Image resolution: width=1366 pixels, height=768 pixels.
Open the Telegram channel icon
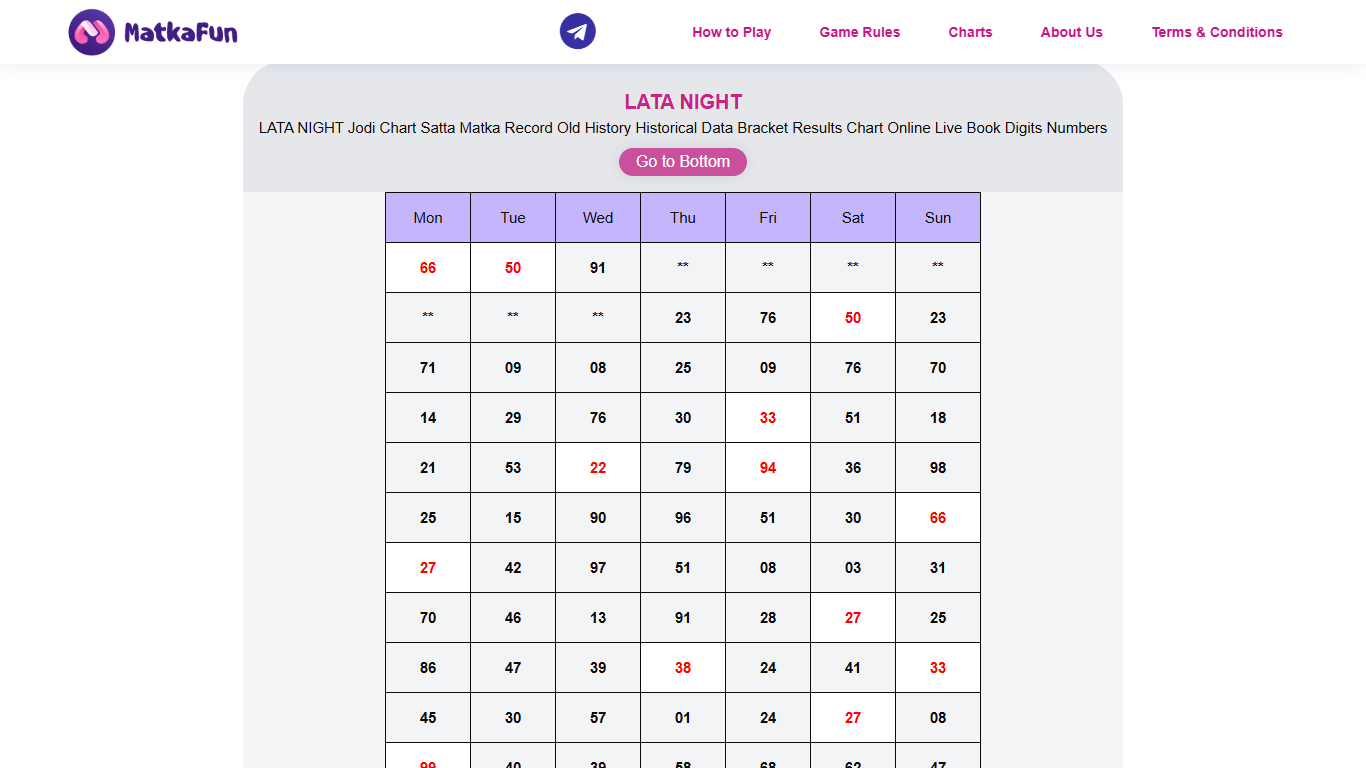tap(577, 31)
